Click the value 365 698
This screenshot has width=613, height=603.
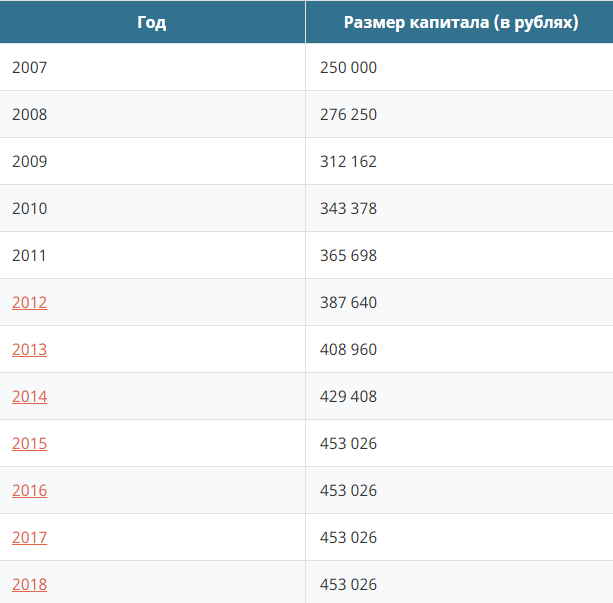coord(348,255)
